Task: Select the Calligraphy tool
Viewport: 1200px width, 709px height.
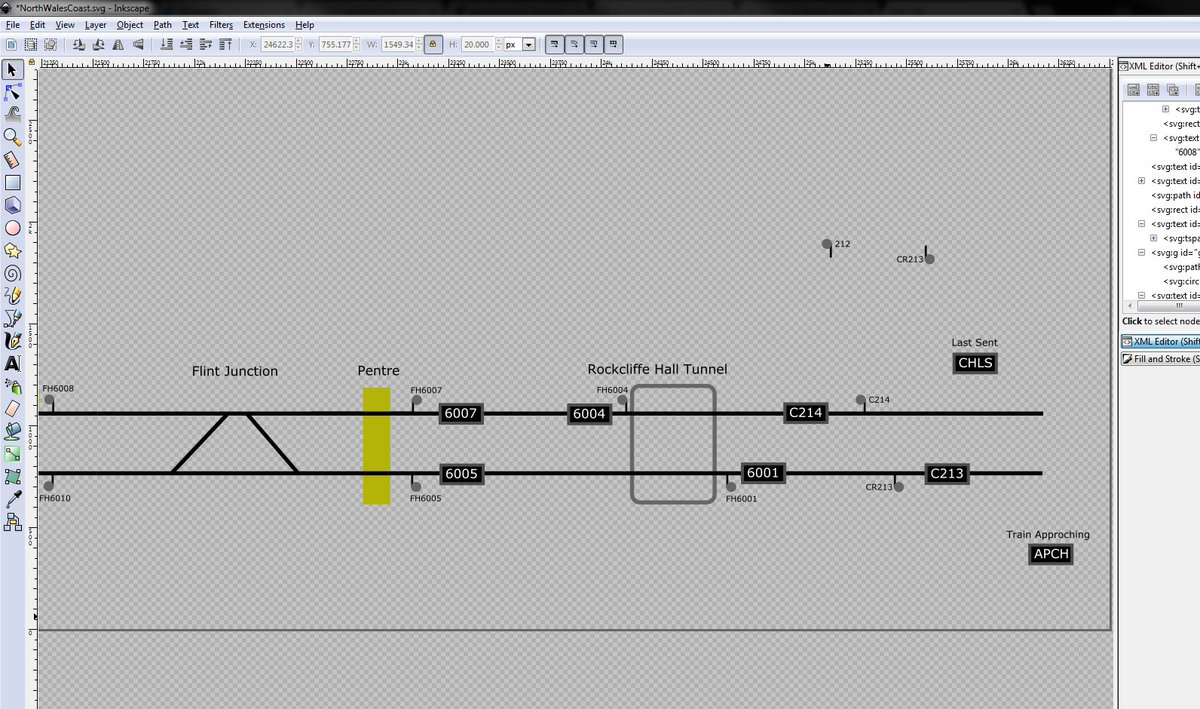Action: coord(13,341)
